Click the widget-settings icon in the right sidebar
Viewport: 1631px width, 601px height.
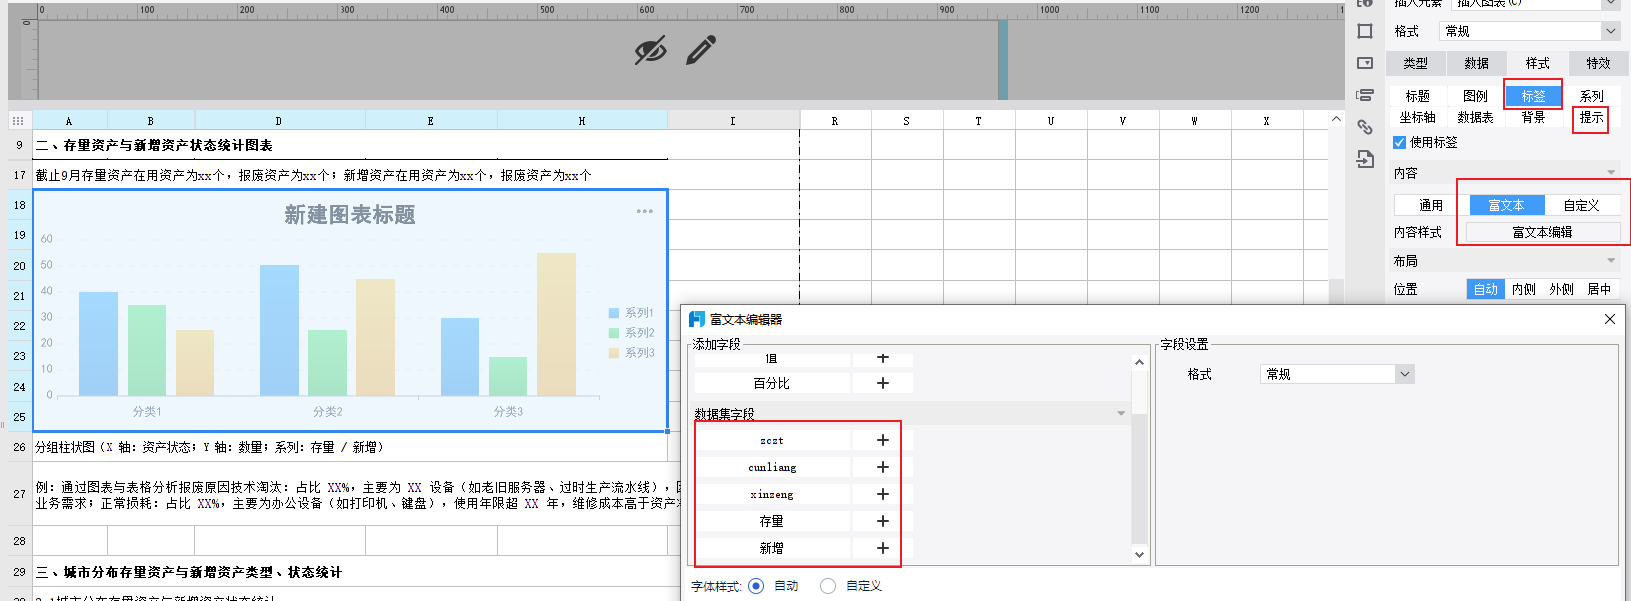(1365, 63)
